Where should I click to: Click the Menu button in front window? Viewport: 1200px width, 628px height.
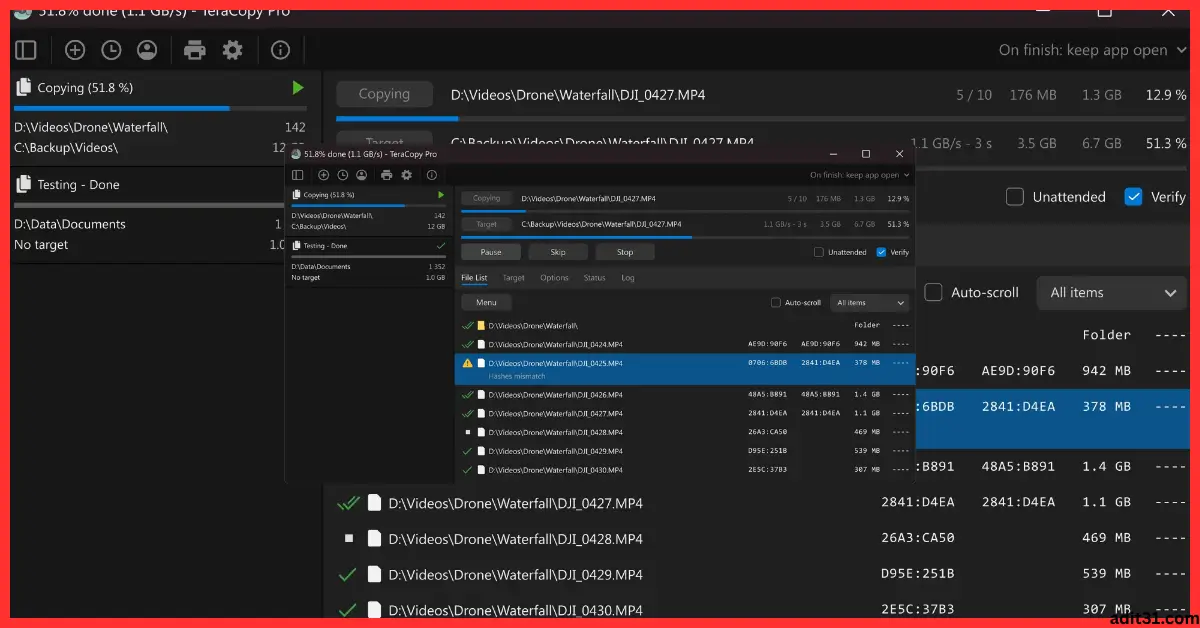point(486,302)
